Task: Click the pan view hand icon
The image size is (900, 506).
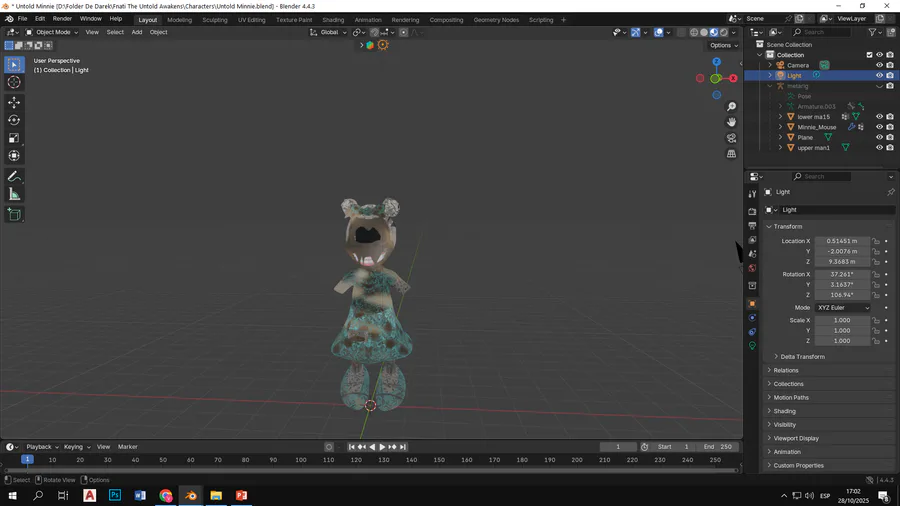Action: coord(731,122)
